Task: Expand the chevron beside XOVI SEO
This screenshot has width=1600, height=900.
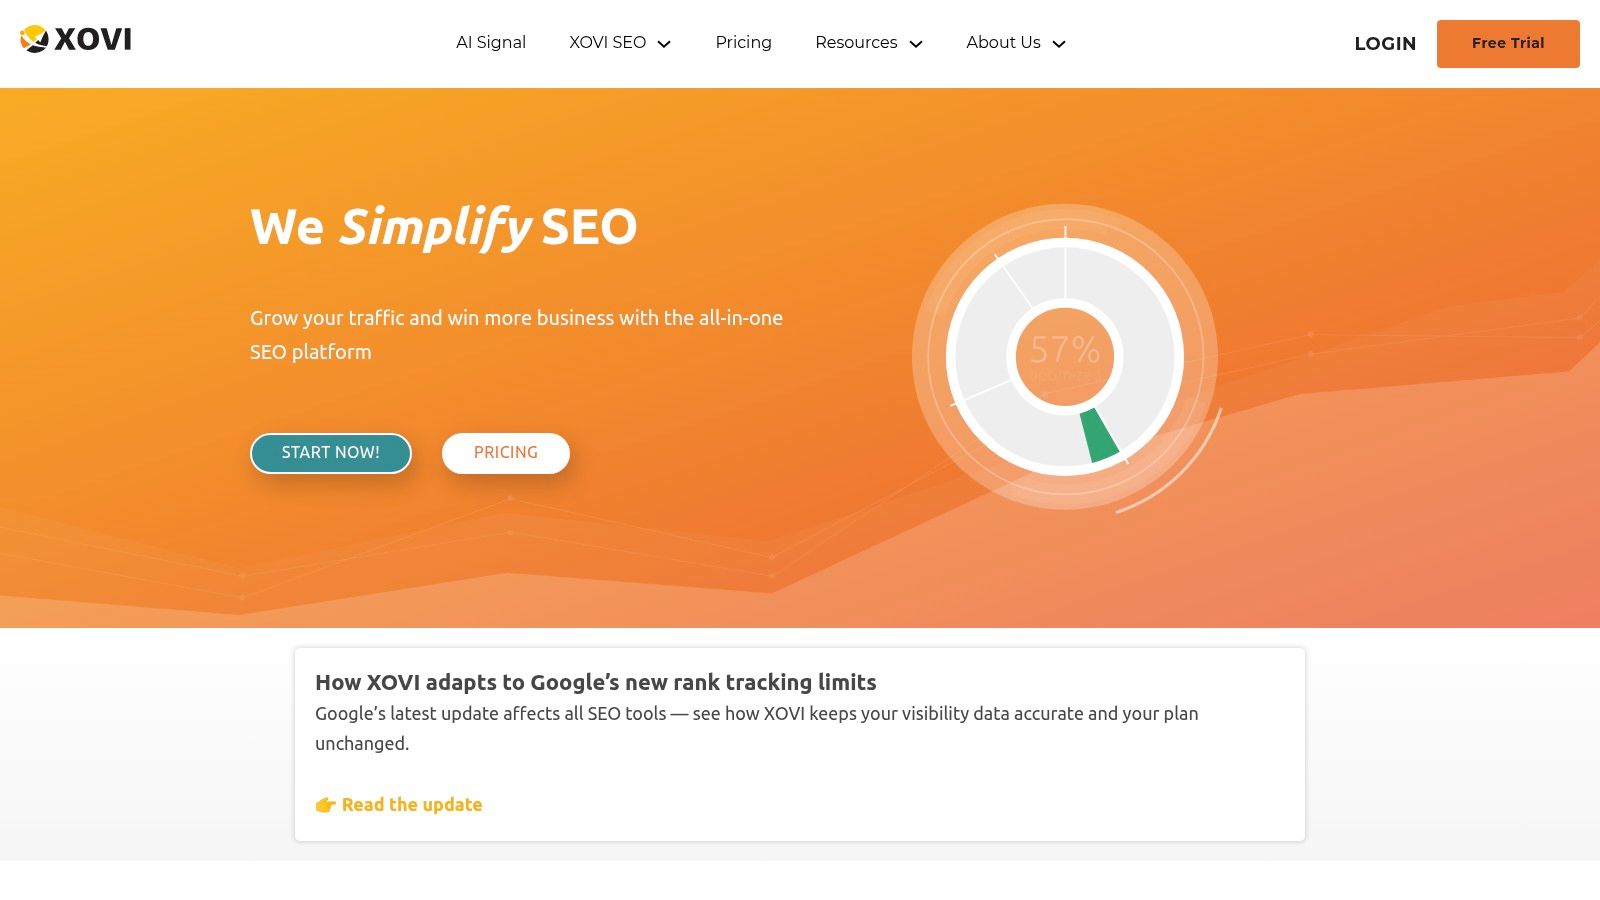Action: click(664, 44)
